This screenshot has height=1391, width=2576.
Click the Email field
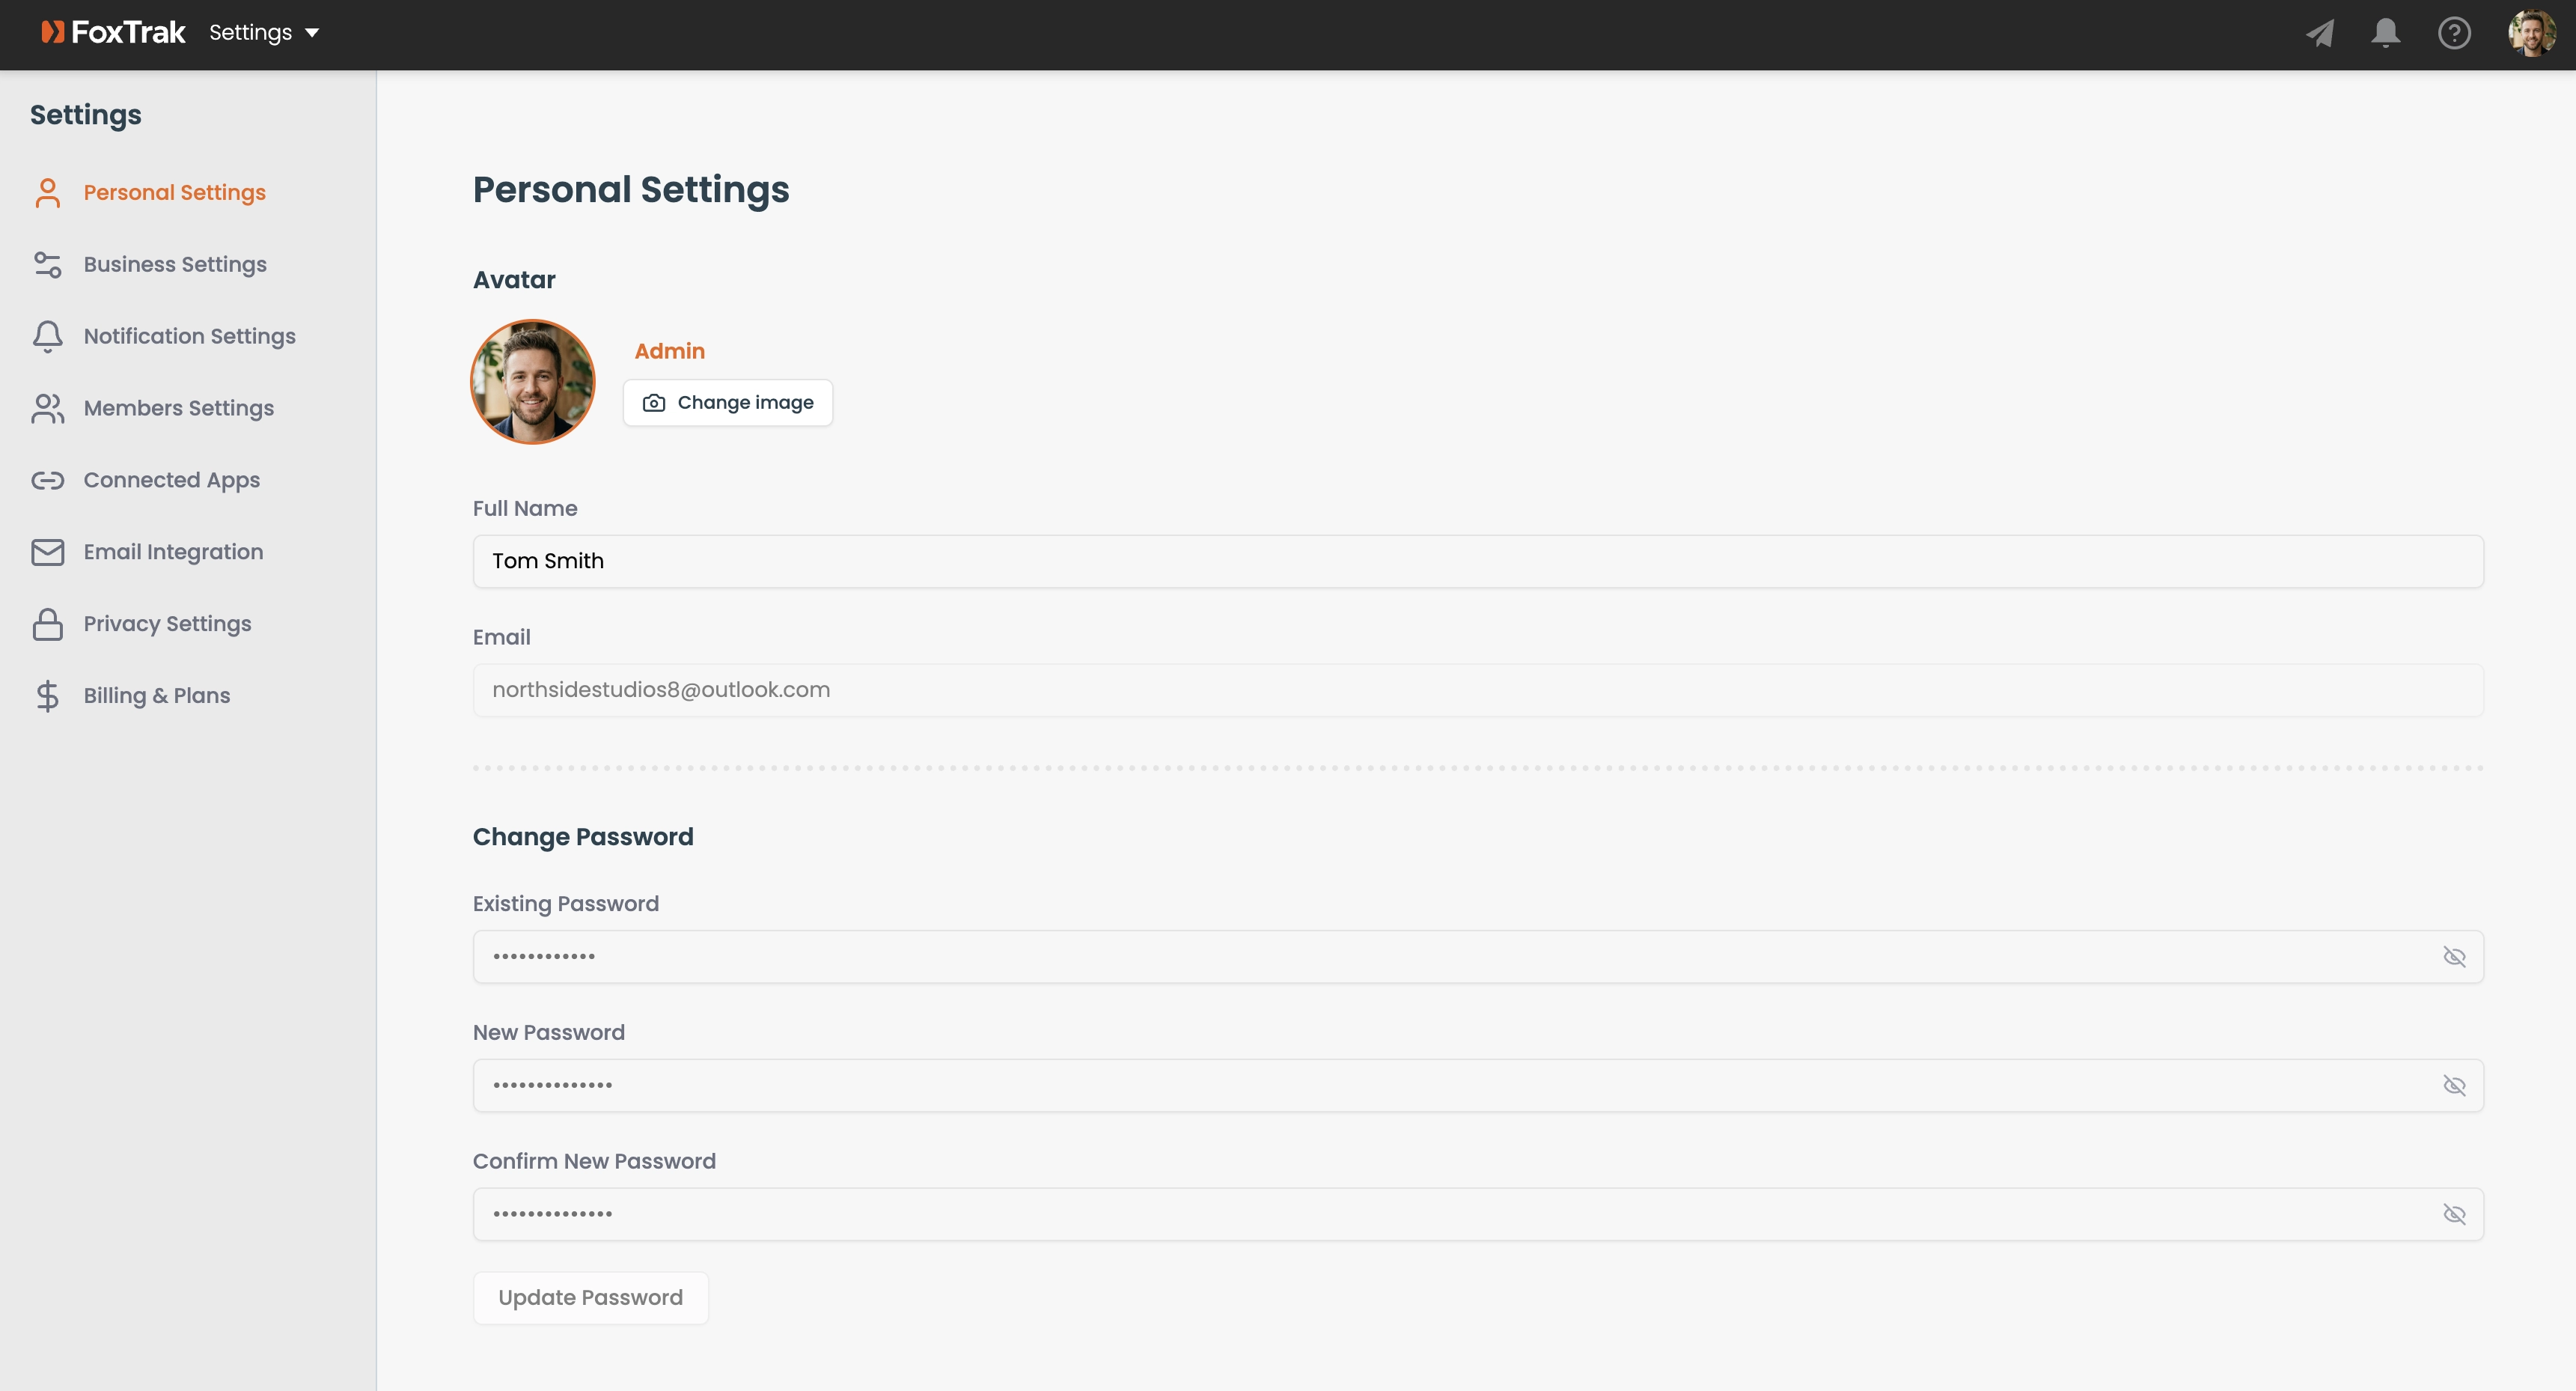click(x=1478, y=691)
